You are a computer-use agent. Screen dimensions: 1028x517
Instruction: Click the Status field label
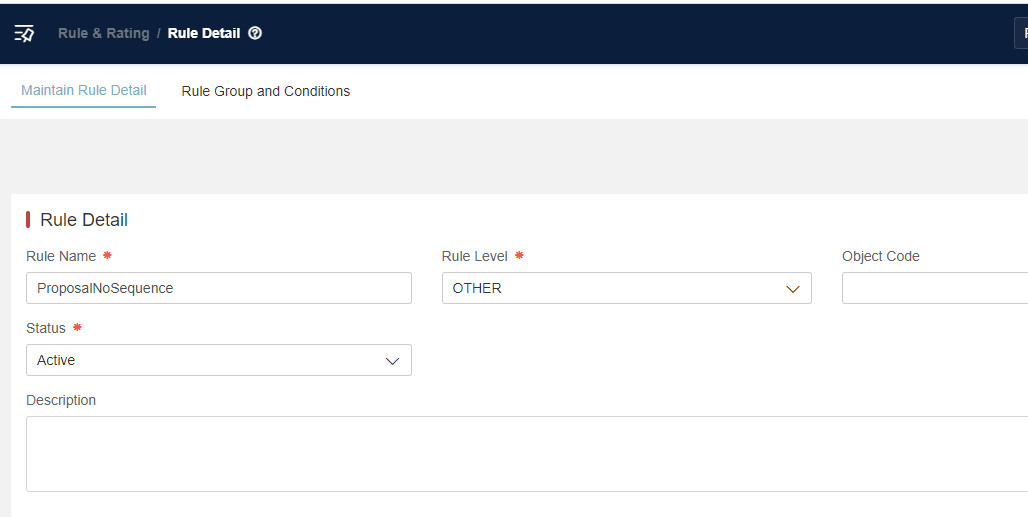(46, 328)
